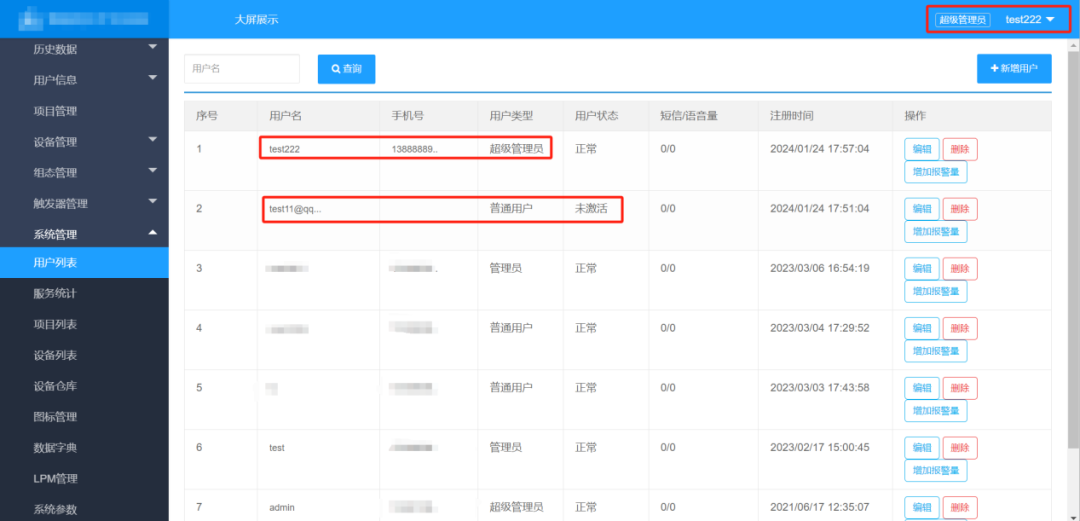The image size is (1080, 521).
Task: Open the test222 account dropdown
Action: [1030, 19]
